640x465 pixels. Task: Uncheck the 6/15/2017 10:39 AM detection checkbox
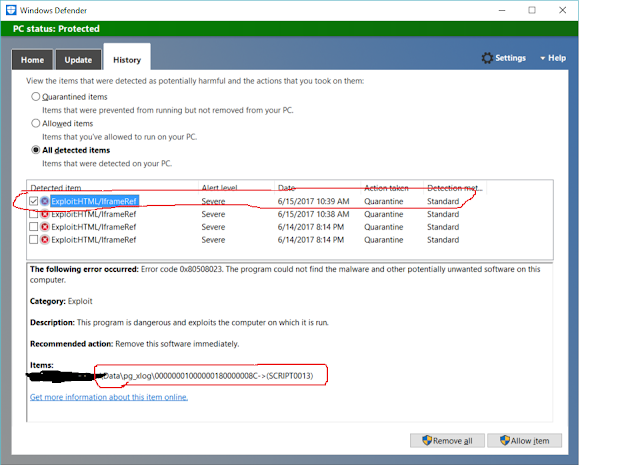(33, 201)
